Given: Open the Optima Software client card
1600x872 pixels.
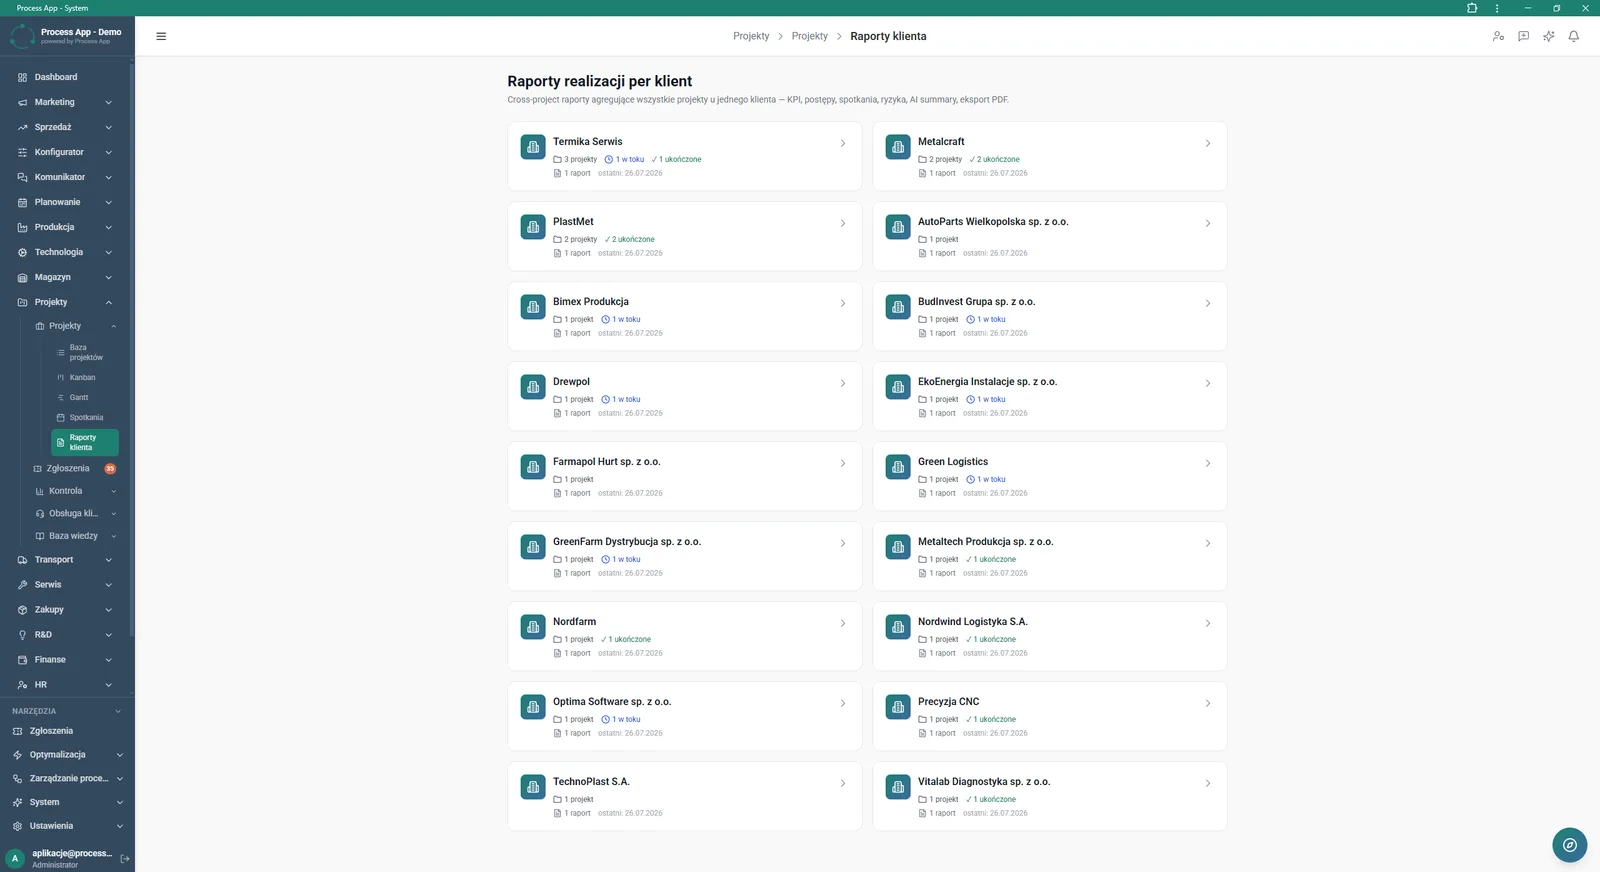Looking at the screenshot, I should [x=684, y=716].
